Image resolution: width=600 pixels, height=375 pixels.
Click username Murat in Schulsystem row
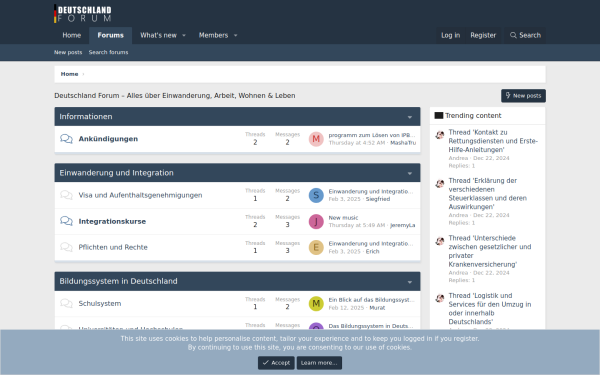[377, 308]
